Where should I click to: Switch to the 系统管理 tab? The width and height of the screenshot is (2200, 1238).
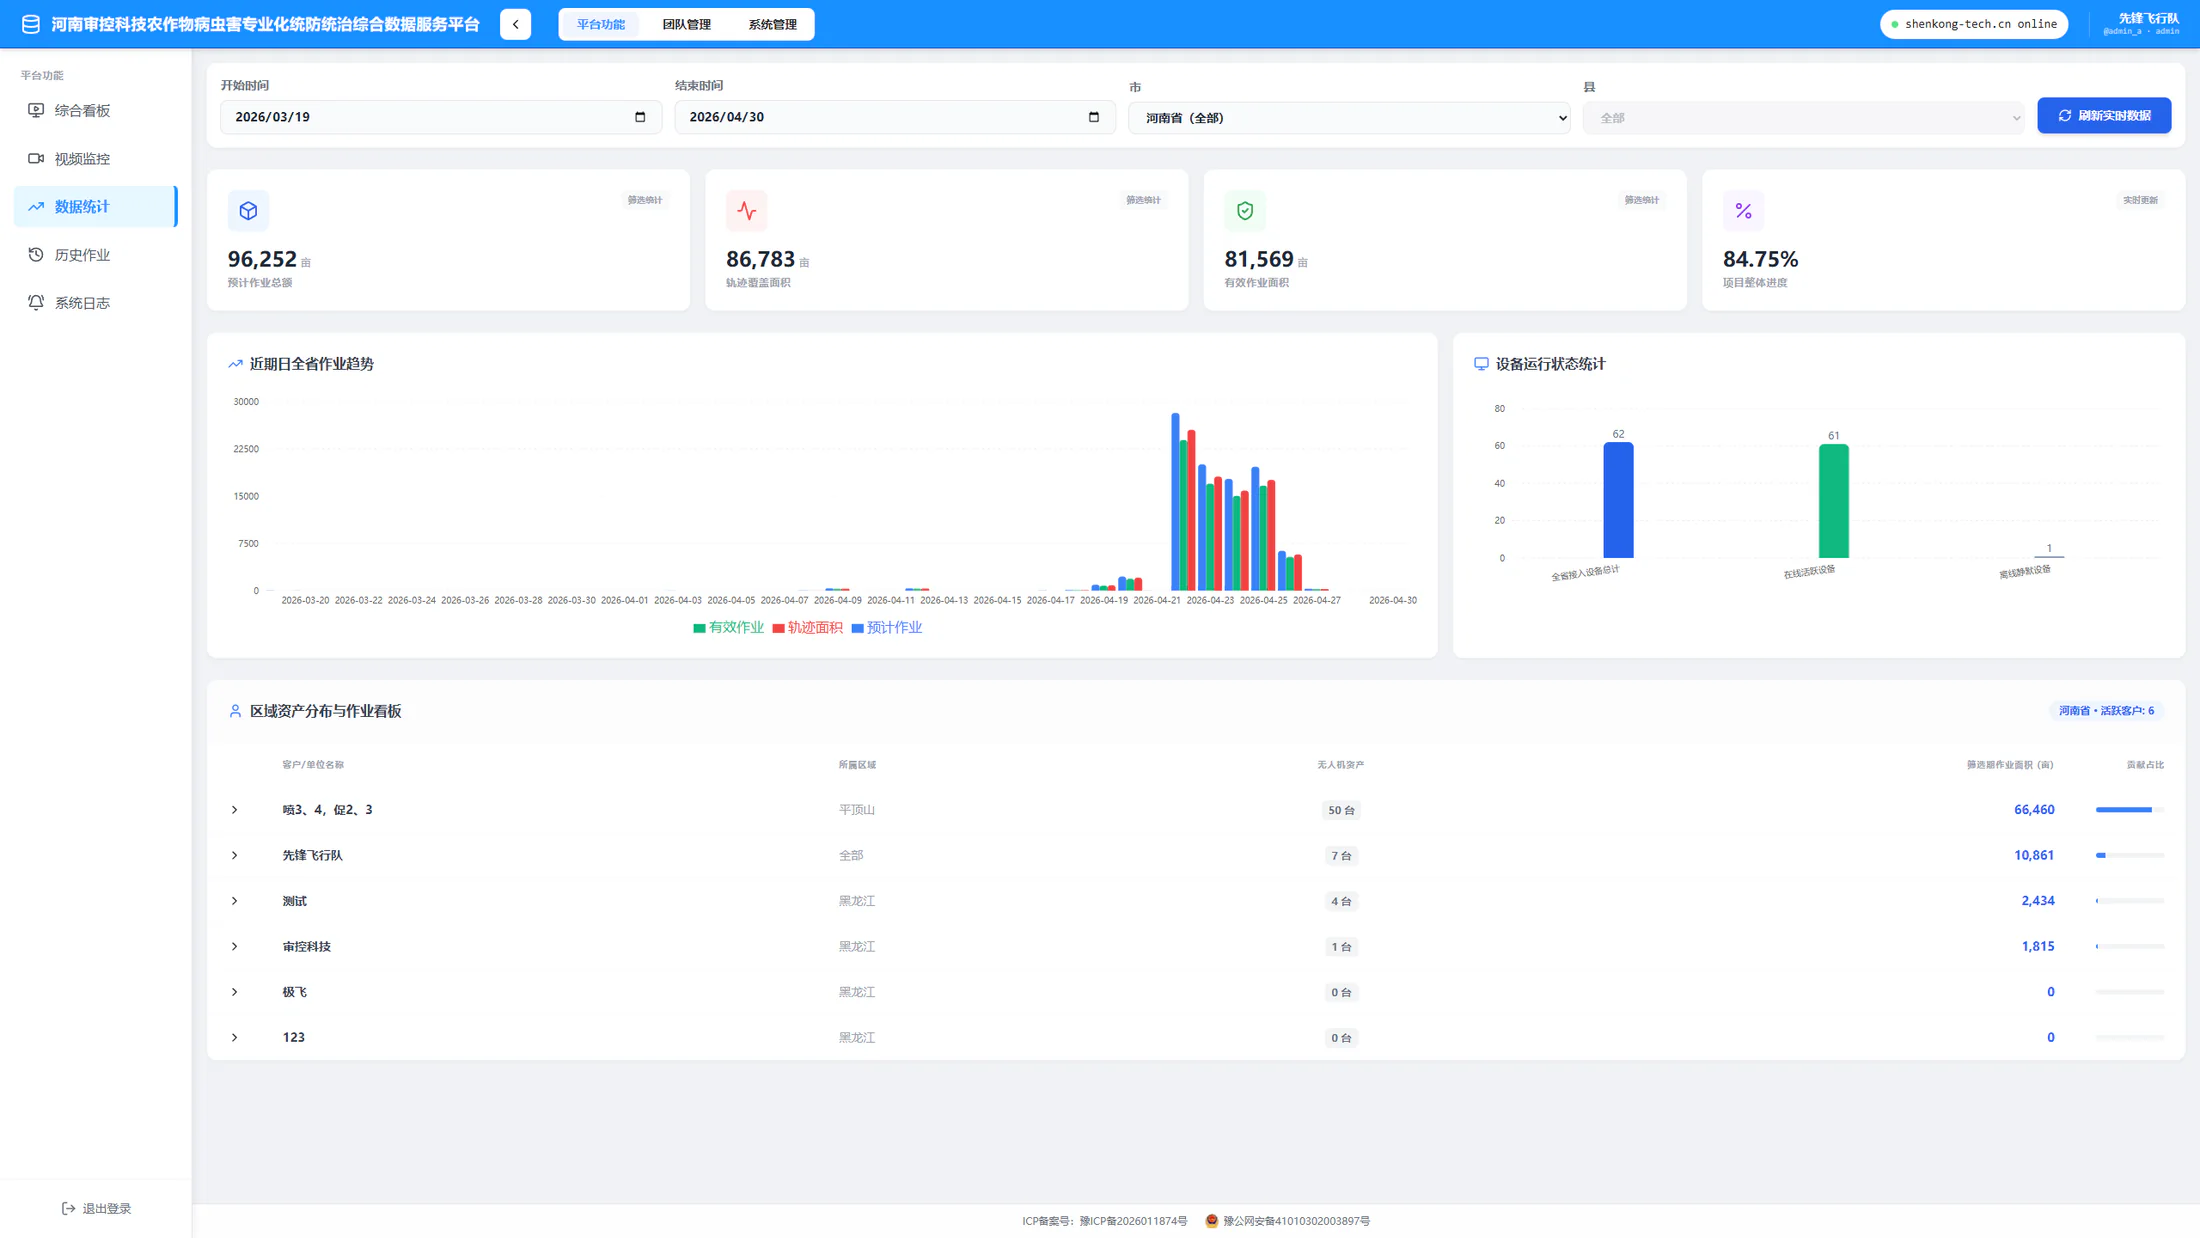pyautogui.click(x=772, y=24)
